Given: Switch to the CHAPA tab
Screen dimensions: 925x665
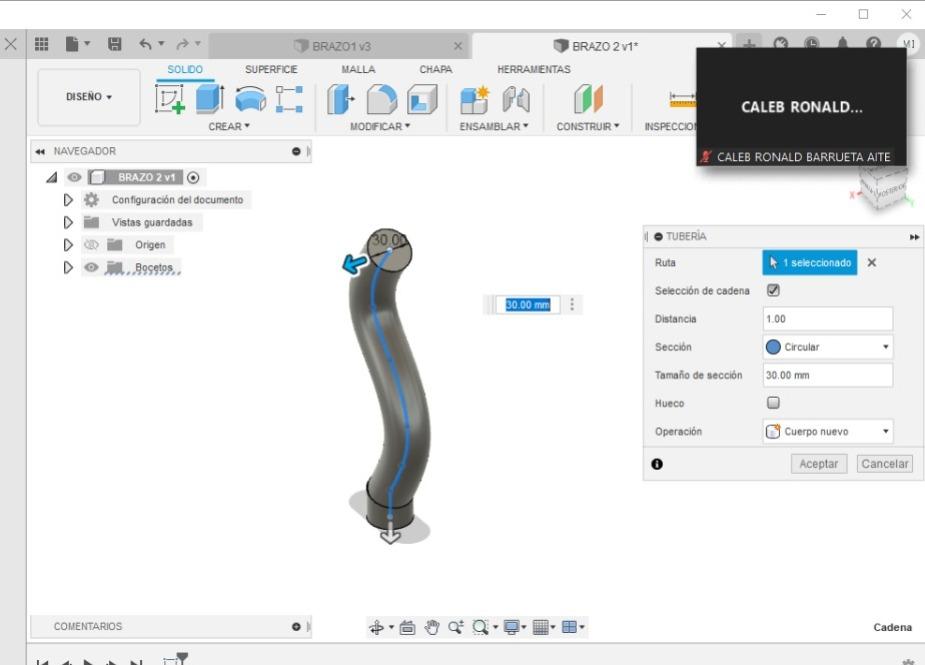Looking at the screenshot, I should (435, 70).
